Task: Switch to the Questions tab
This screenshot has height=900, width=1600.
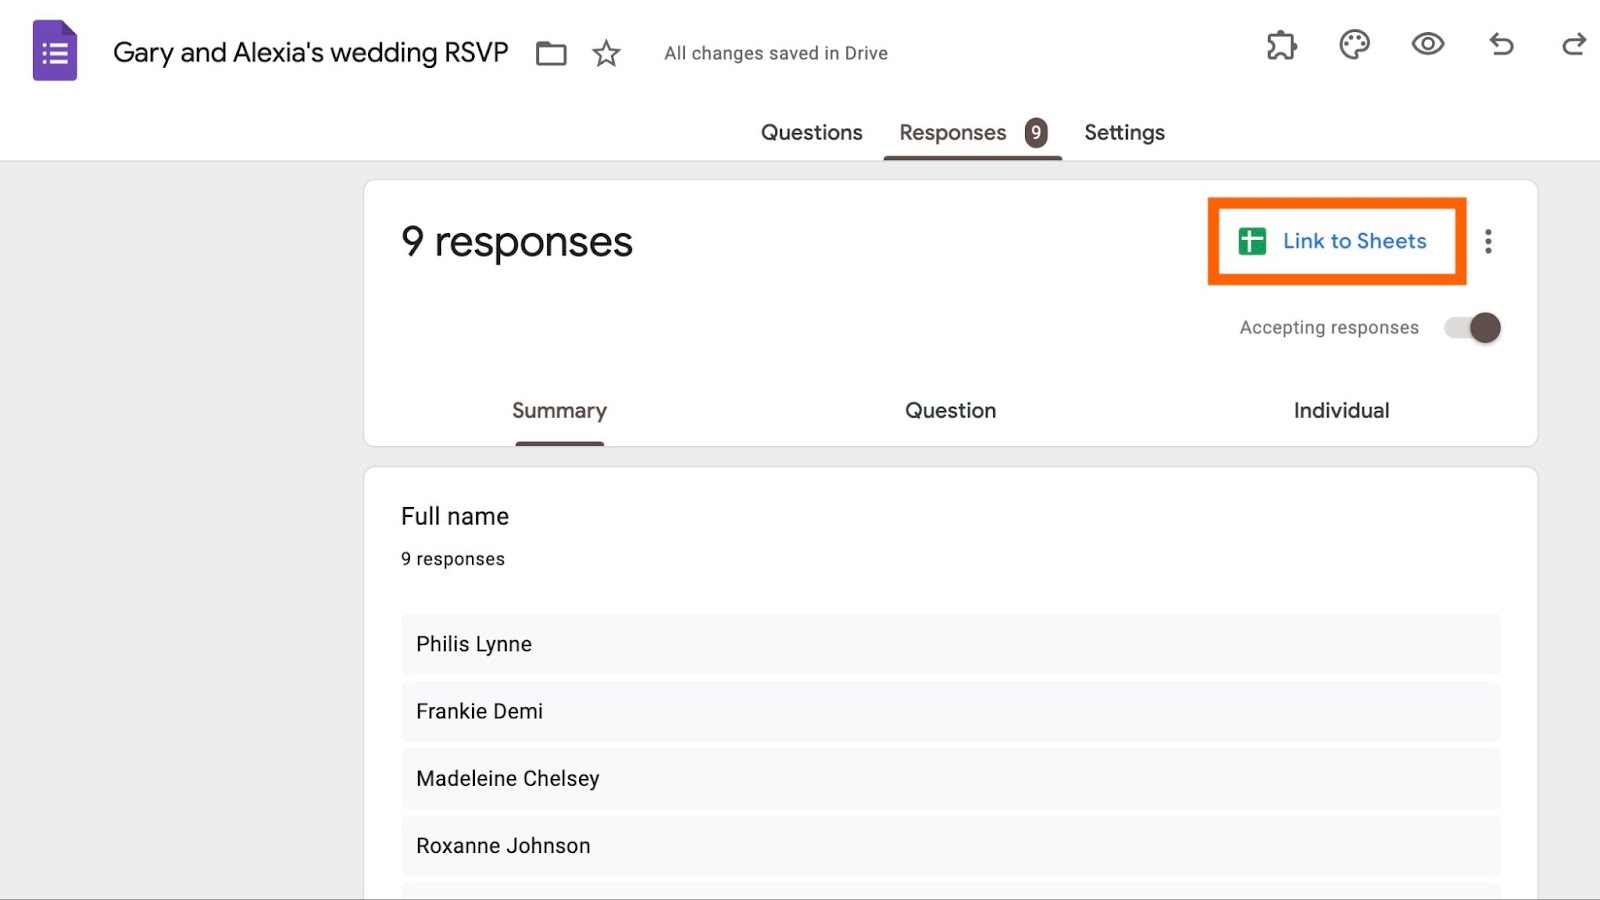Action: (x=811, y=133)
